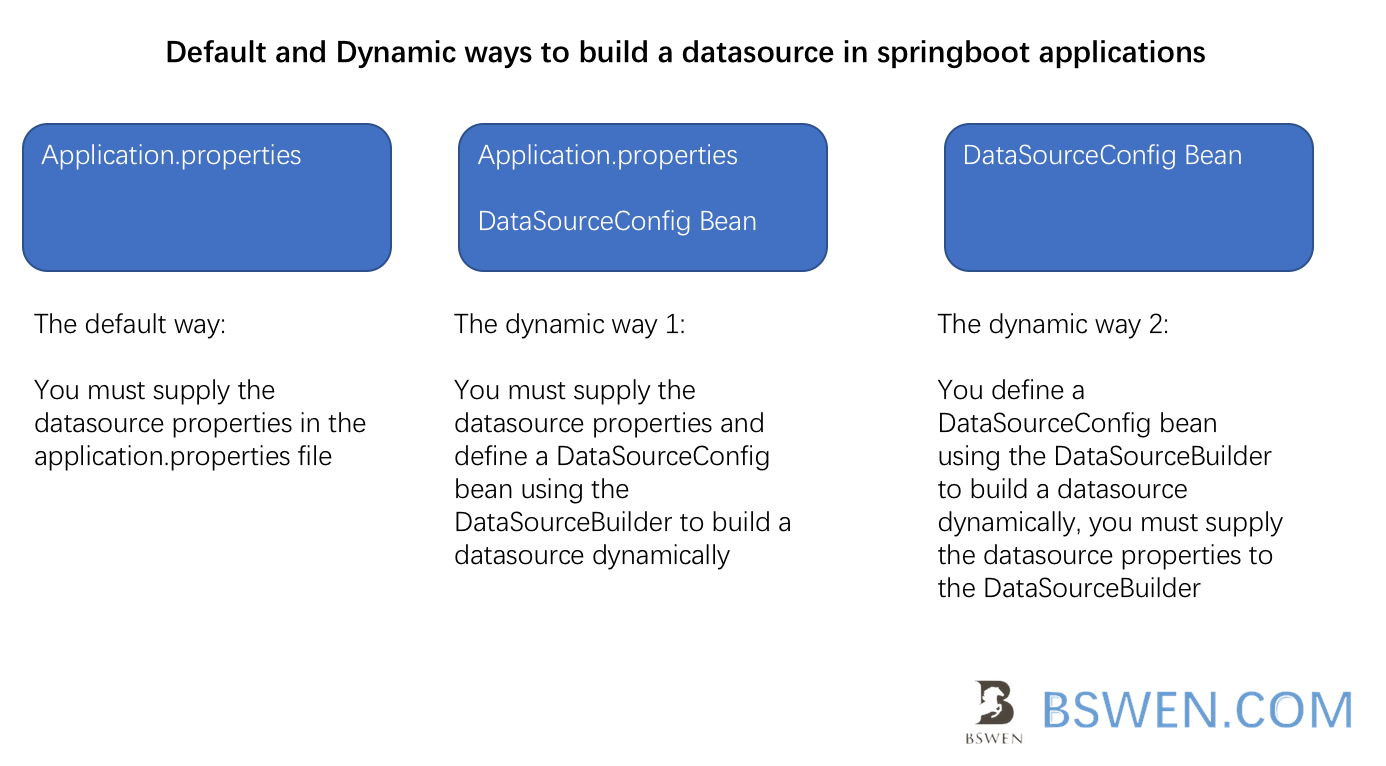This screenshot has height=766, width=1386.
Task: Click the BSWEN.COM text
Action: pyautogui.click(x=1197, y=710)
